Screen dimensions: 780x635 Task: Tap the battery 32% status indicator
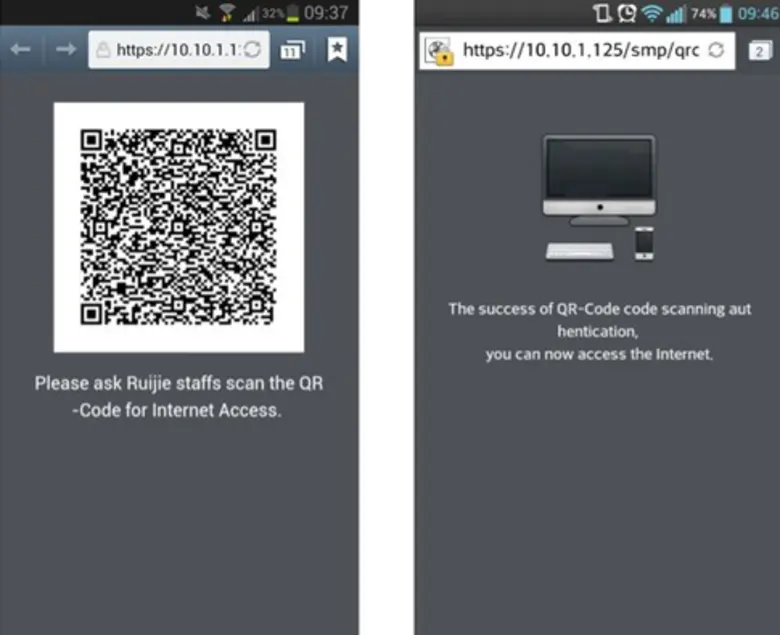(284, 13)
